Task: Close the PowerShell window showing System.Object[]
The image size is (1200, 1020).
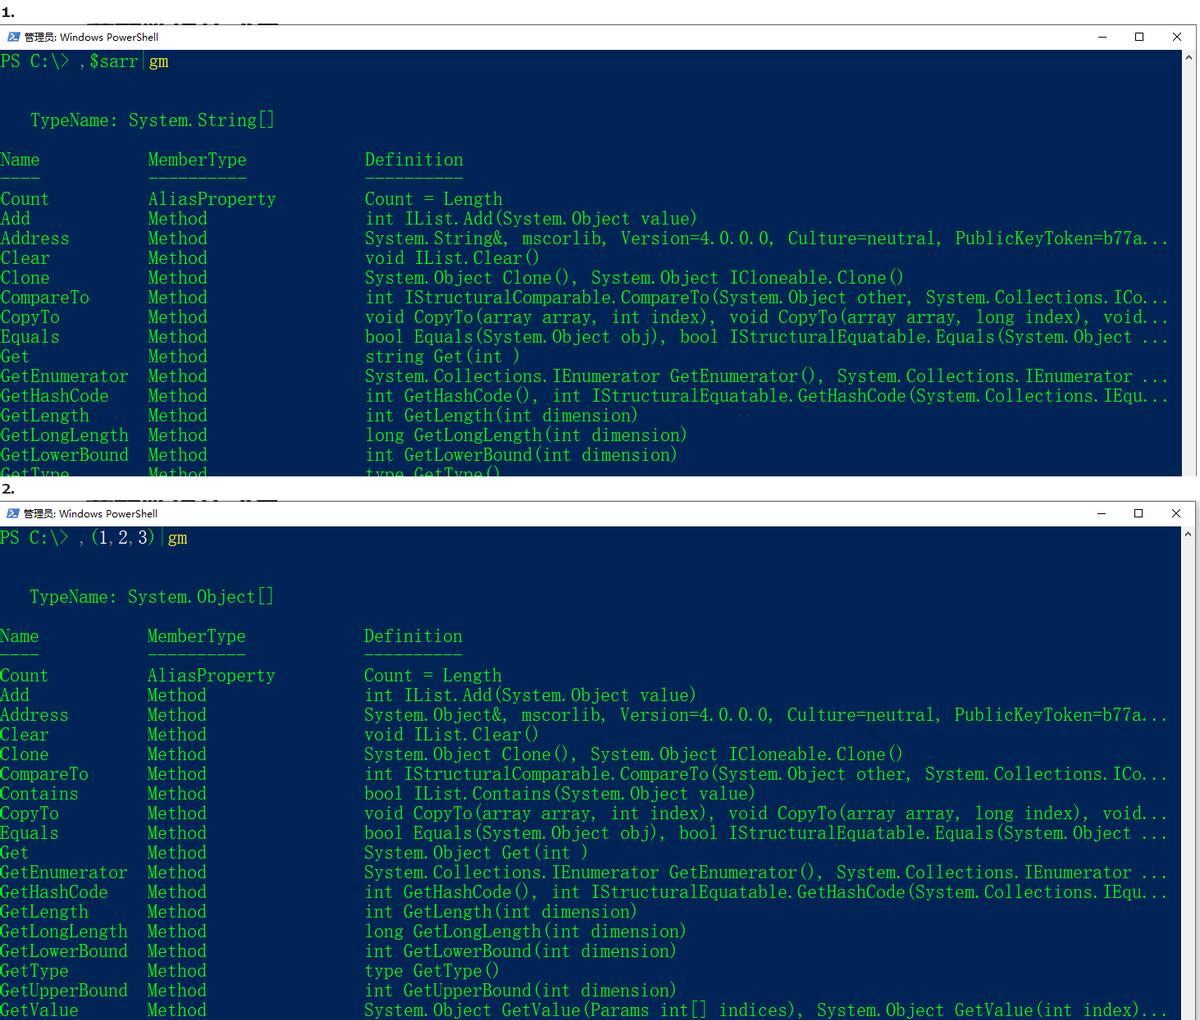Action: (1176, 514)
